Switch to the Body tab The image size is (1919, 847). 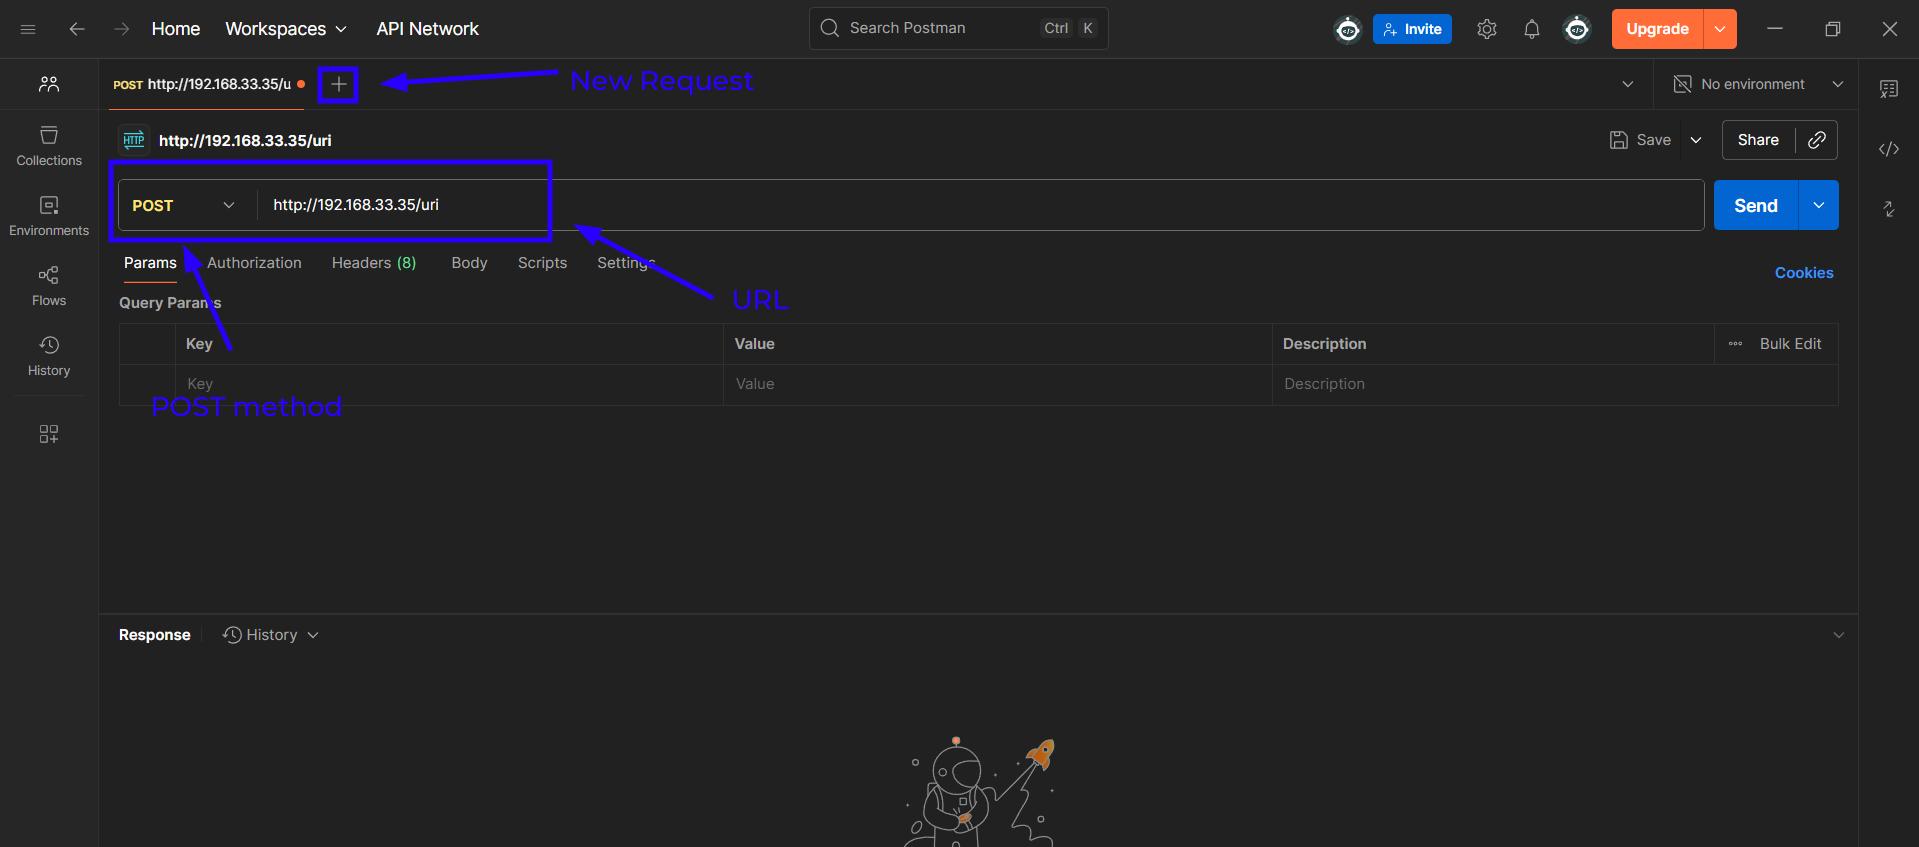tap(469, 263)
